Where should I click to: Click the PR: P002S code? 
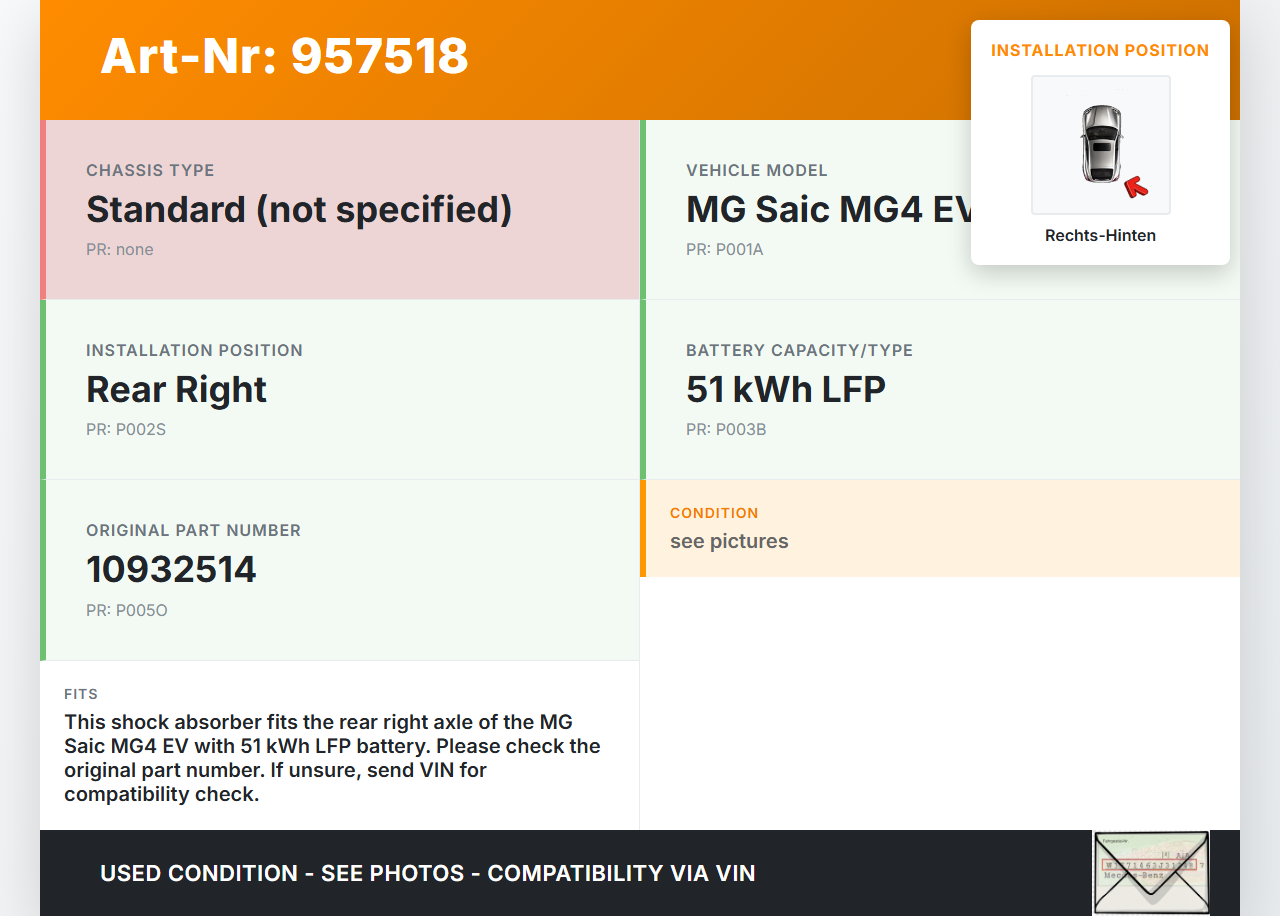coord(126,430)
